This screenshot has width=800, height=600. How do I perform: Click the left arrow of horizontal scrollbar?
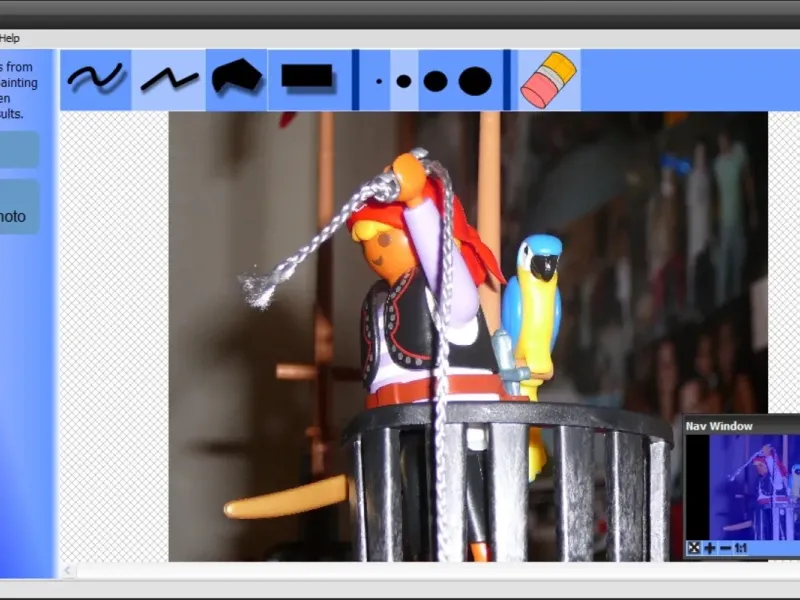pyautogui.click(x=68, y=571)
